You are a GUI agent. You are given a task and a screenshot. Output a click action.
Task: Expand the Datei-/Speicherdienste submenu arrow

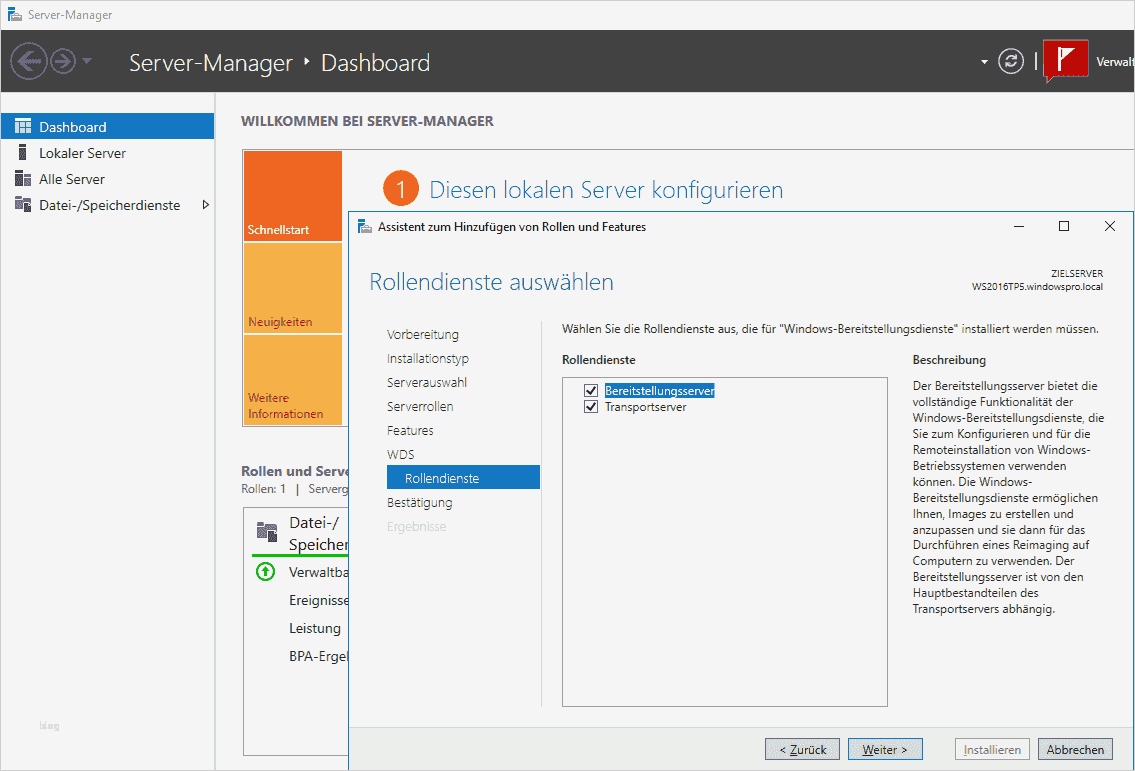coord(206,205)
